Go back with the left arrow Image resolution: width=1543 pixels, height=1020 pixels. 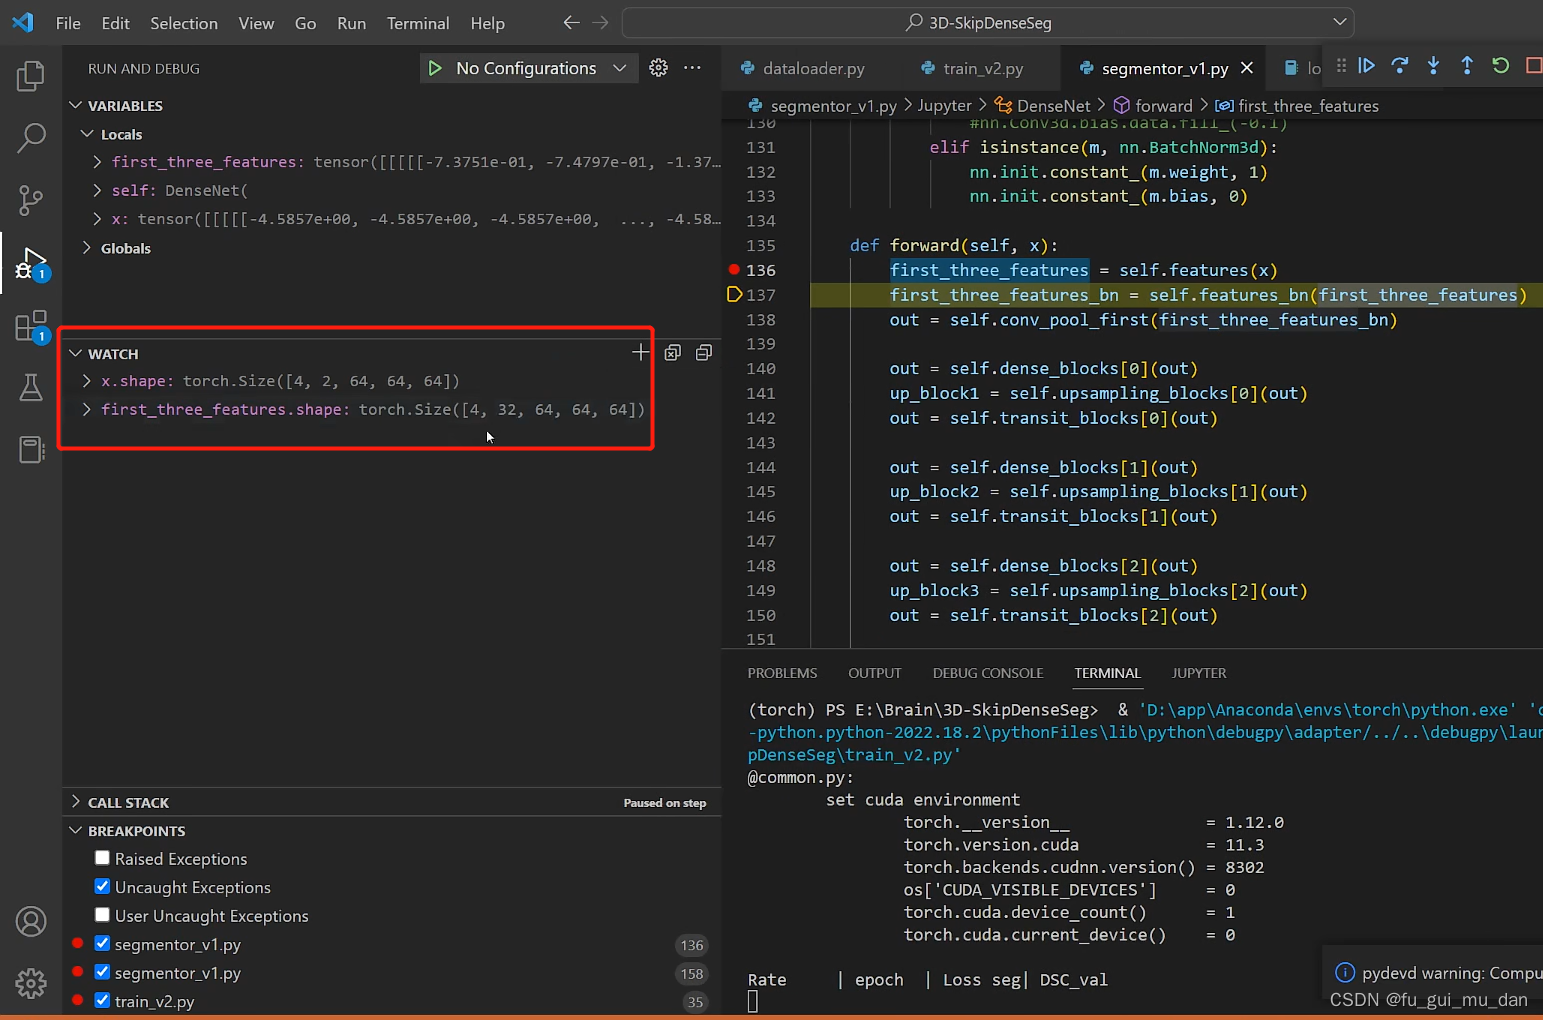click(571, 22)
